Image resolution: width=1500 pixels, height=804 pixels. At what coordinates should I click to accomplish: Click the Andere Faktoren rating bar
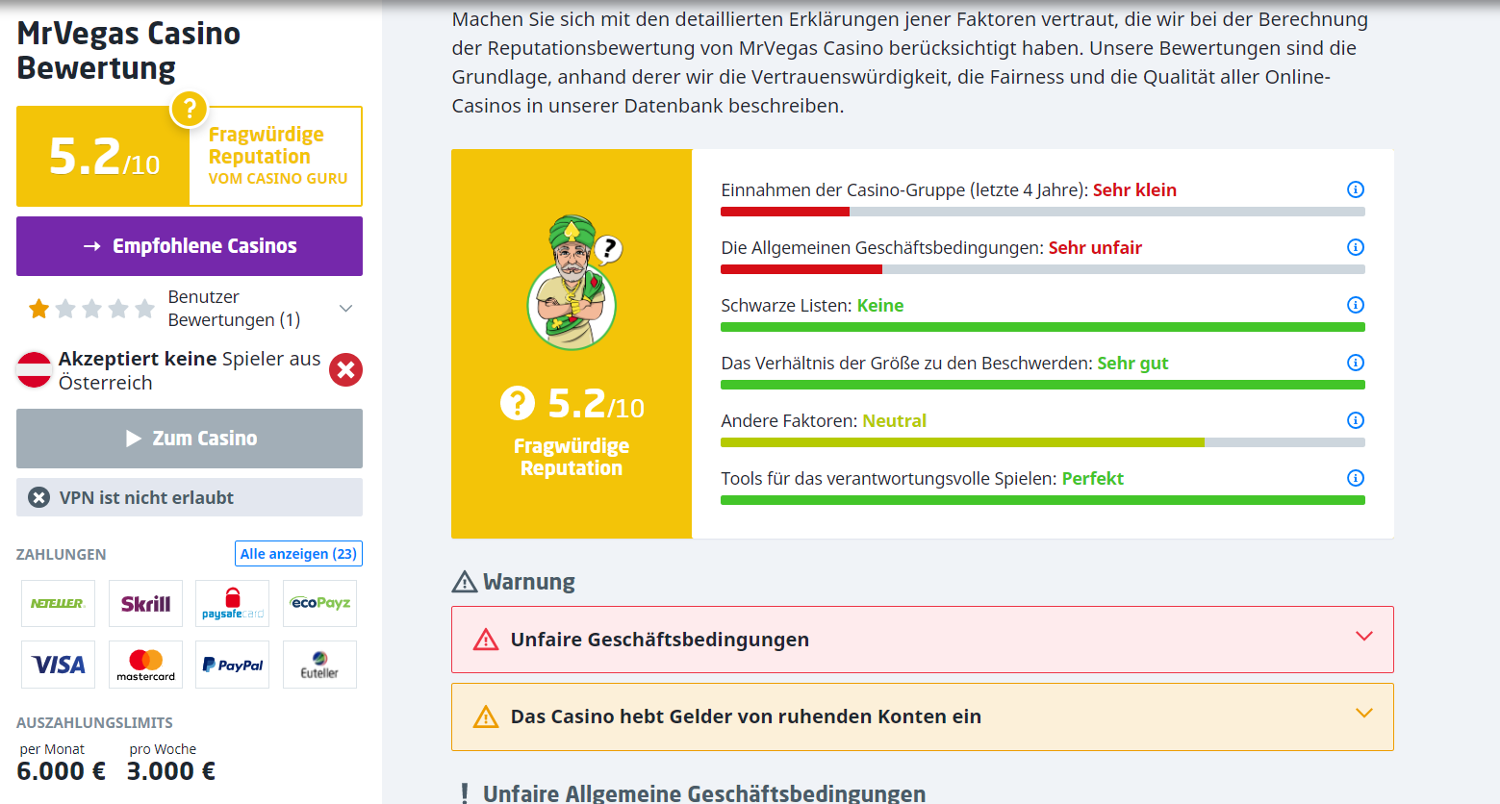1042,441
